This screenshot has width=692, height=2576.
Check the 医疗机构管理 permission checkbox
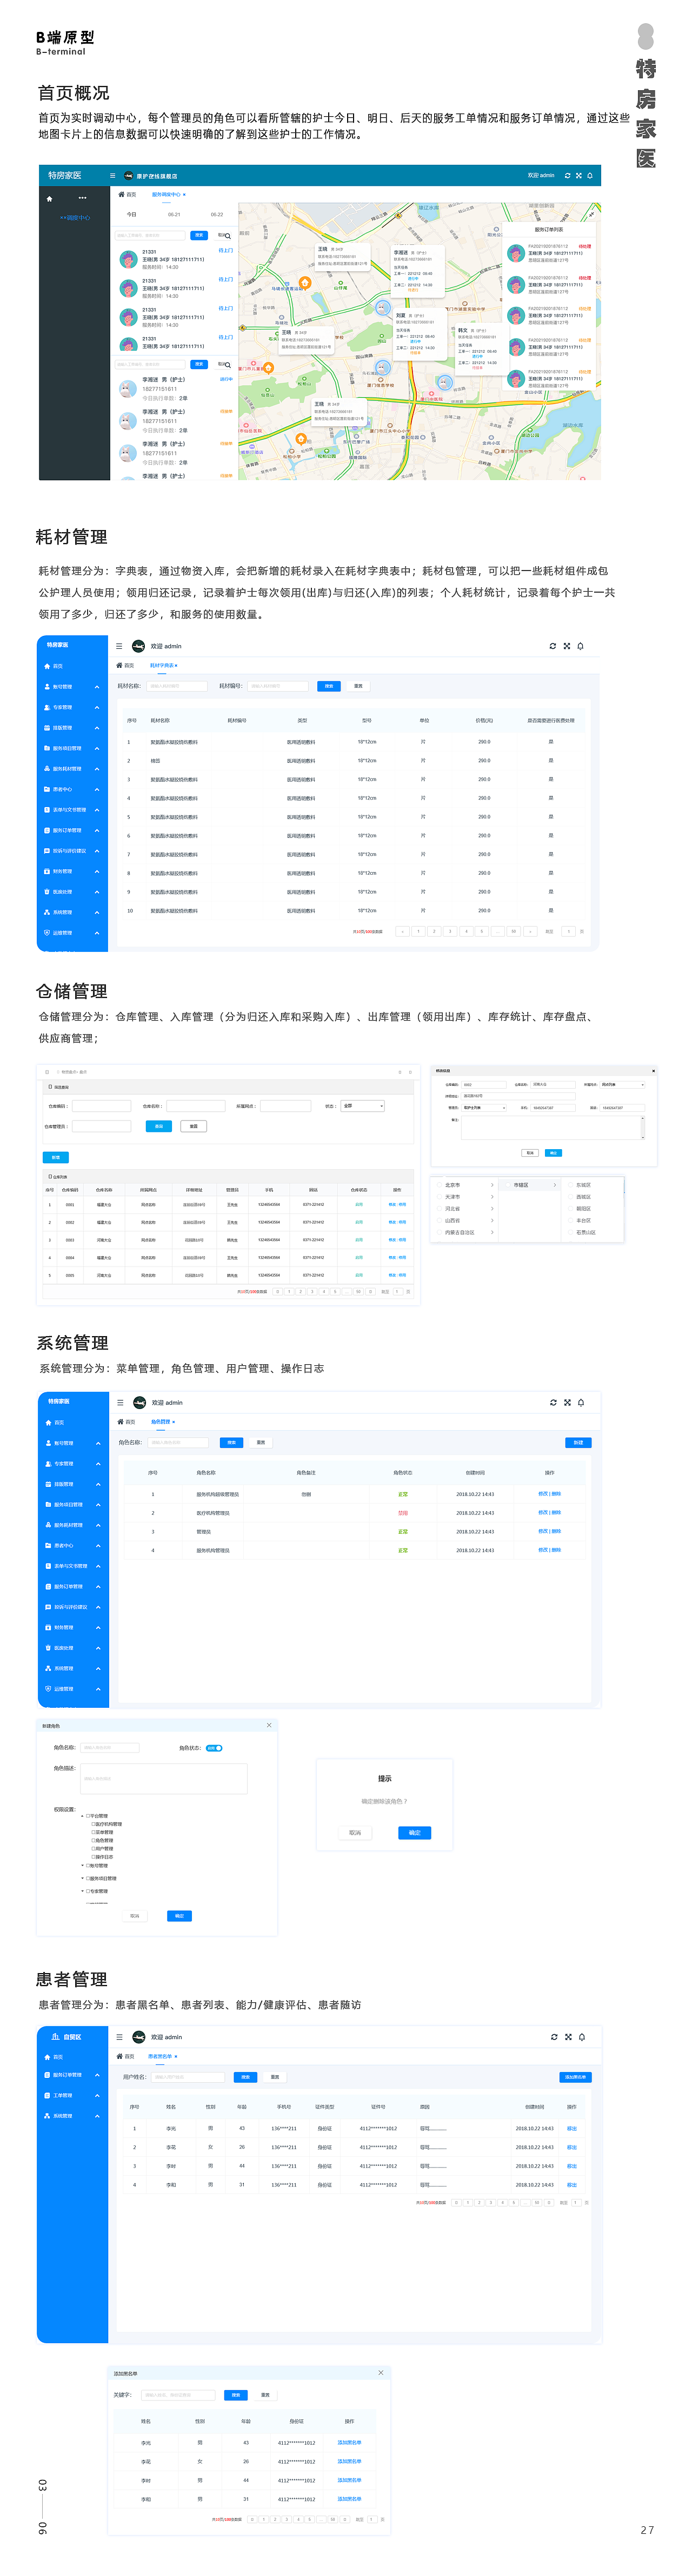coord(93,1825)
